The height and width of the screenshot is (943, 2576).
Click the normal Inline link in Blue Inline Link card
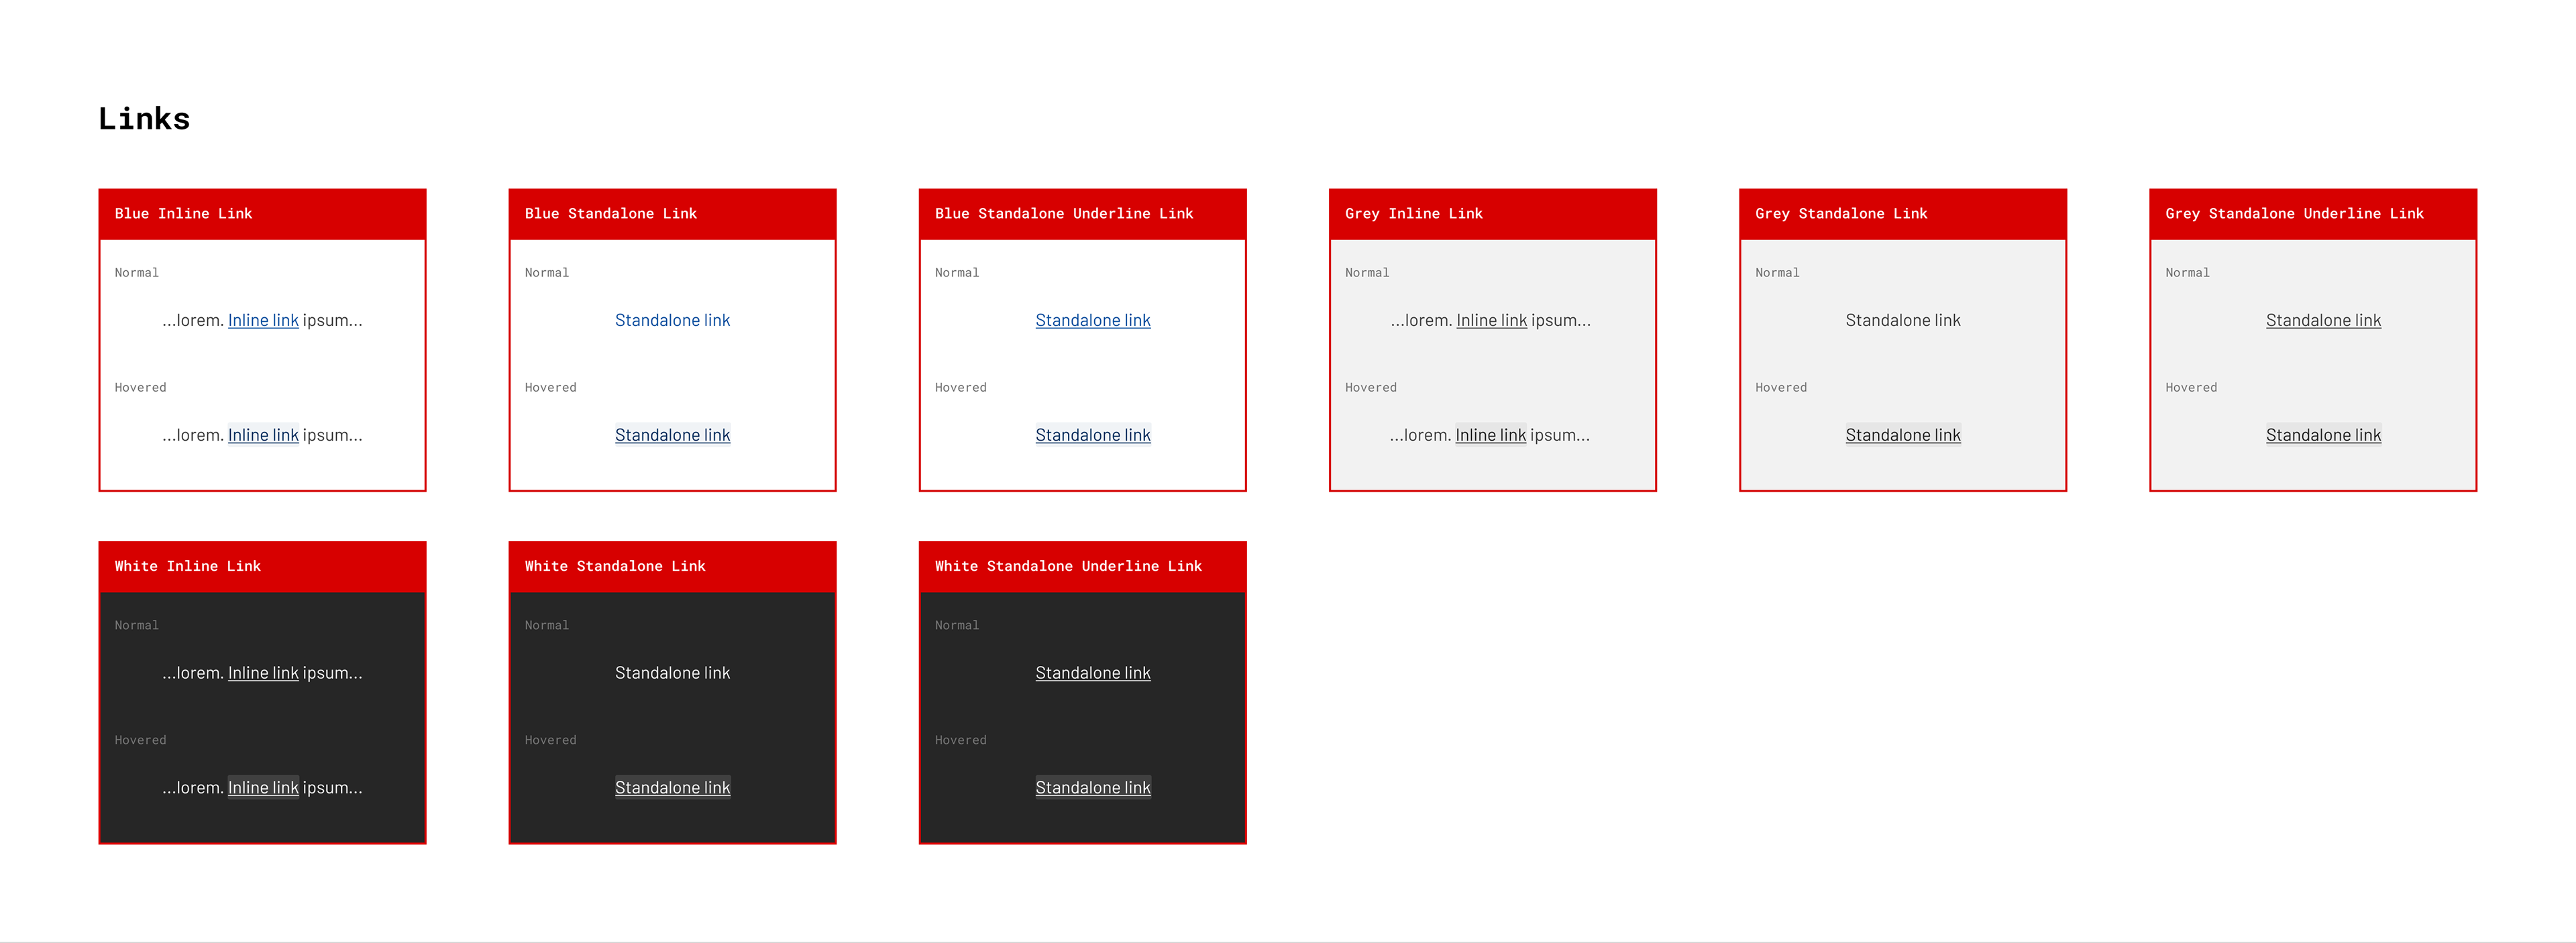(263, 320)
